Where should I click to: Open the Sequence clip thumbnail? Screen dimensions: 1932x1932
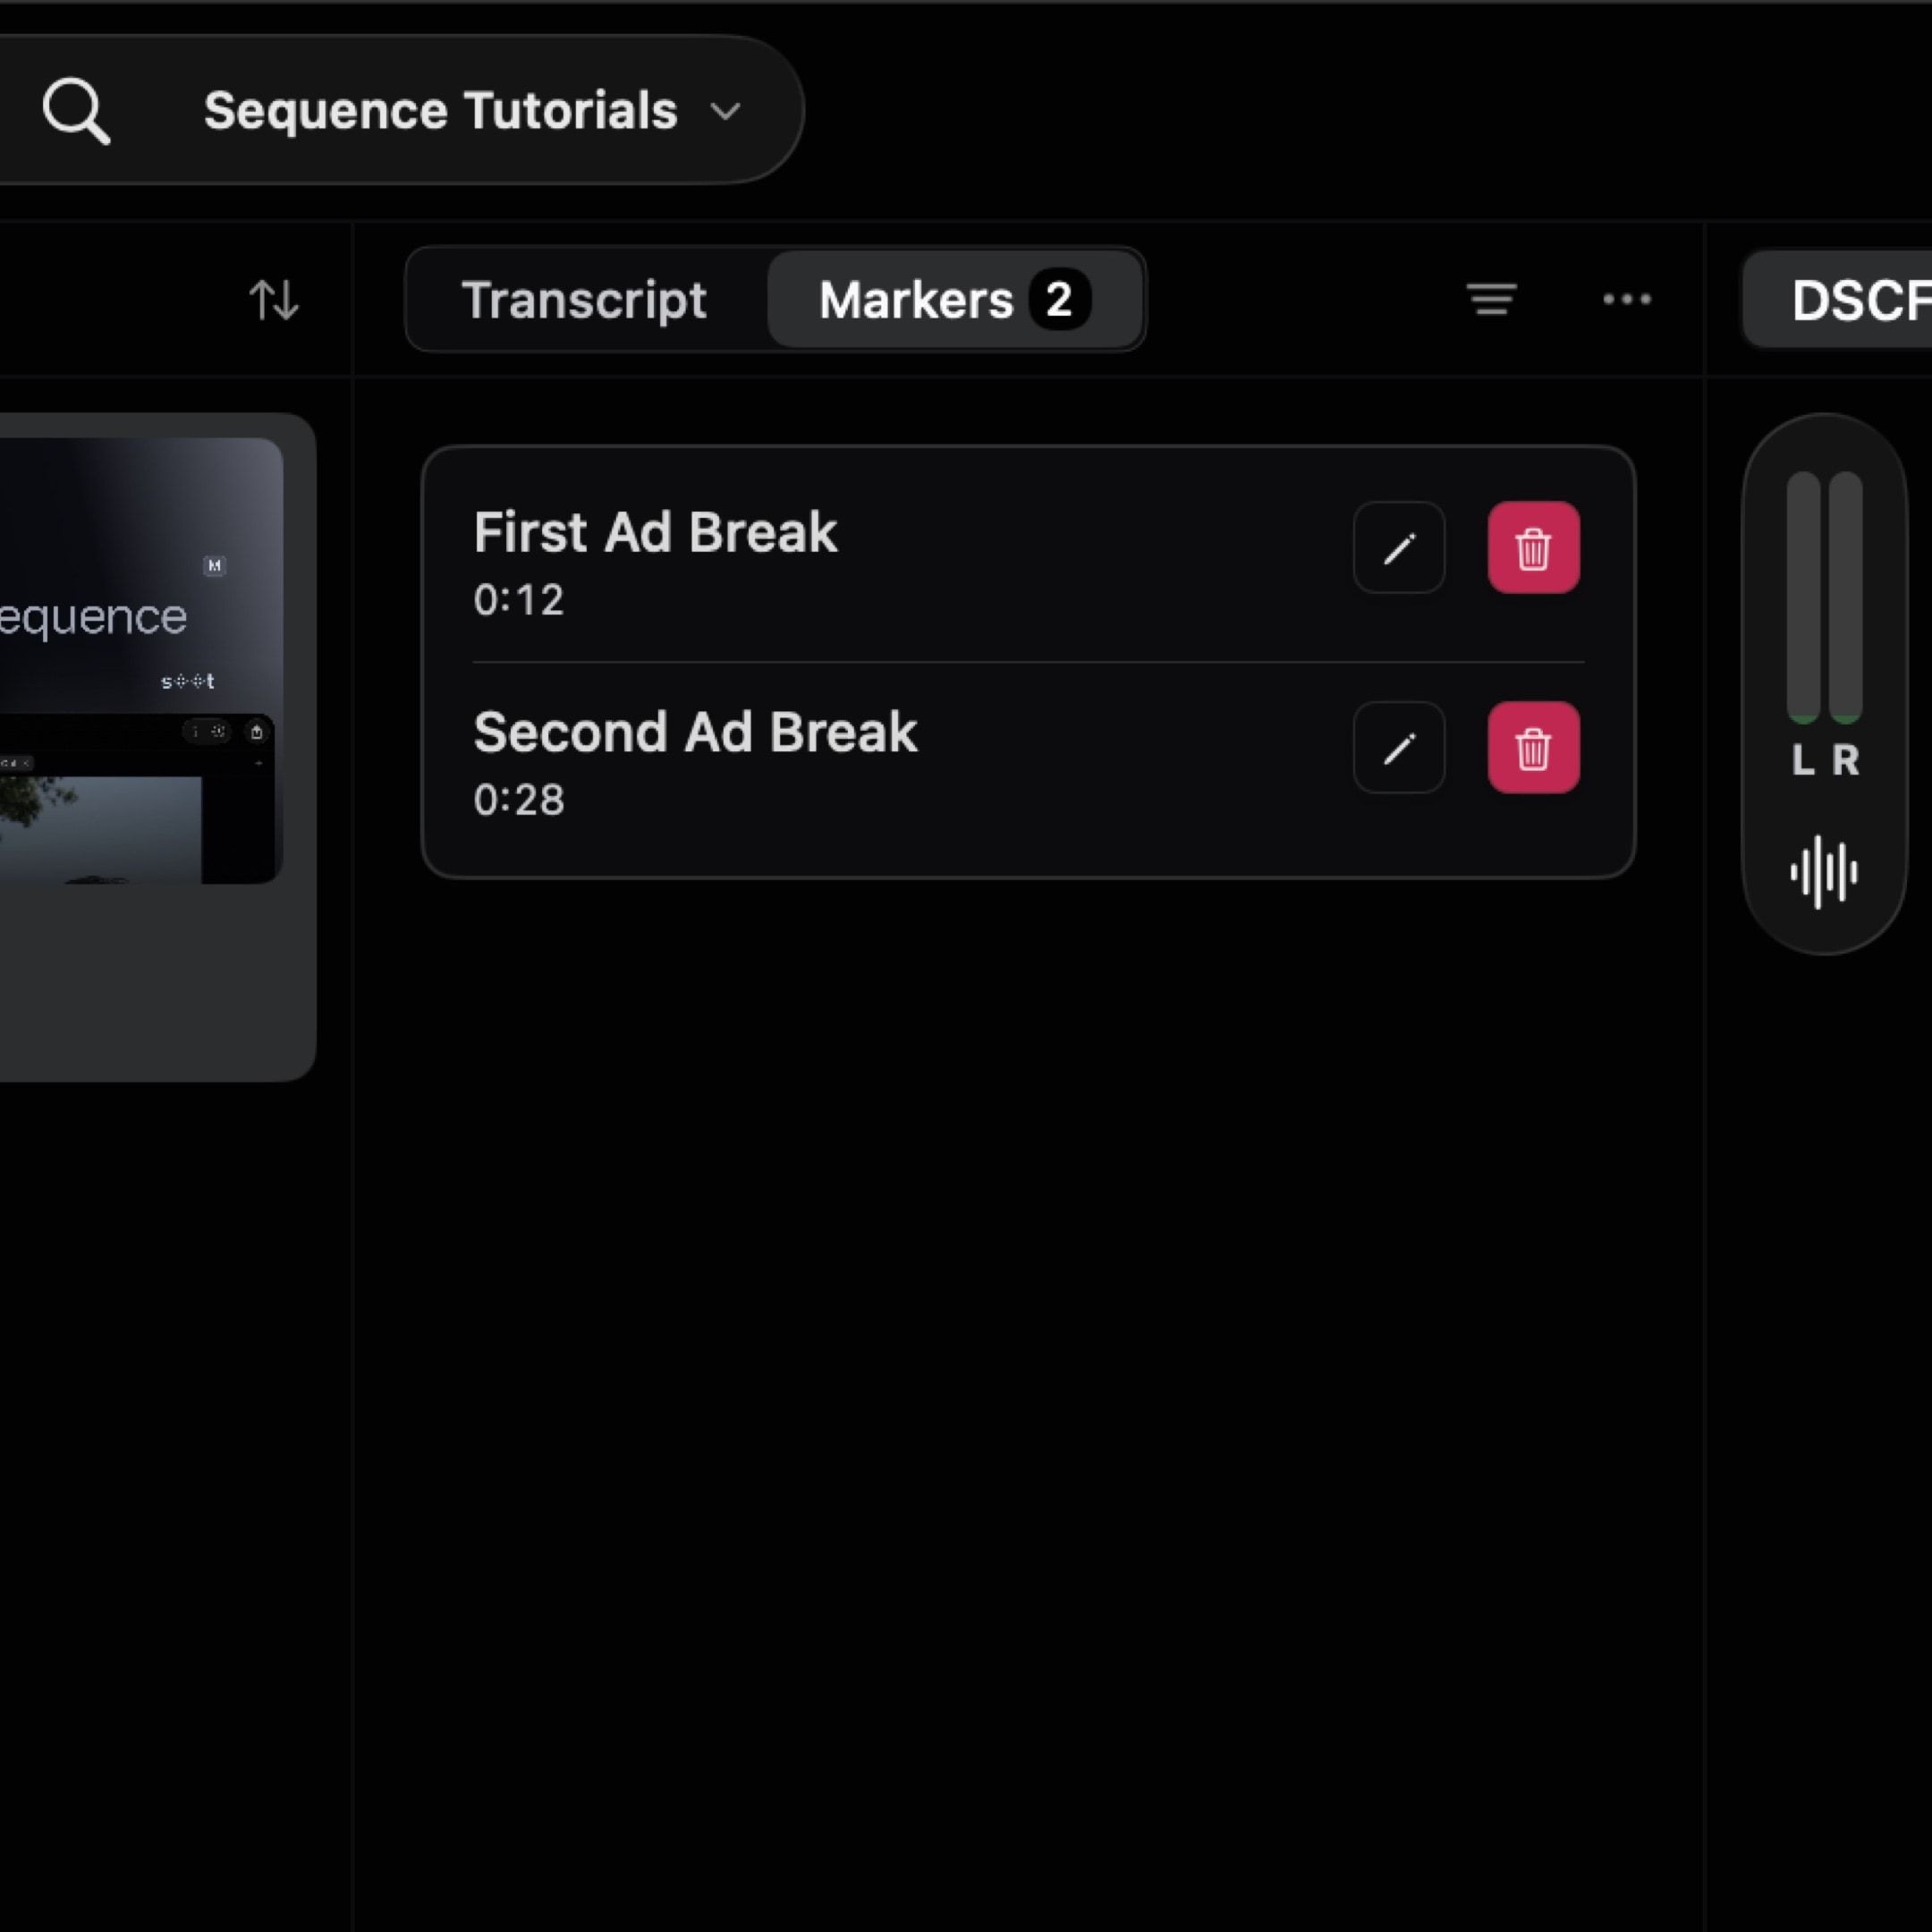(x=140, y=661)
